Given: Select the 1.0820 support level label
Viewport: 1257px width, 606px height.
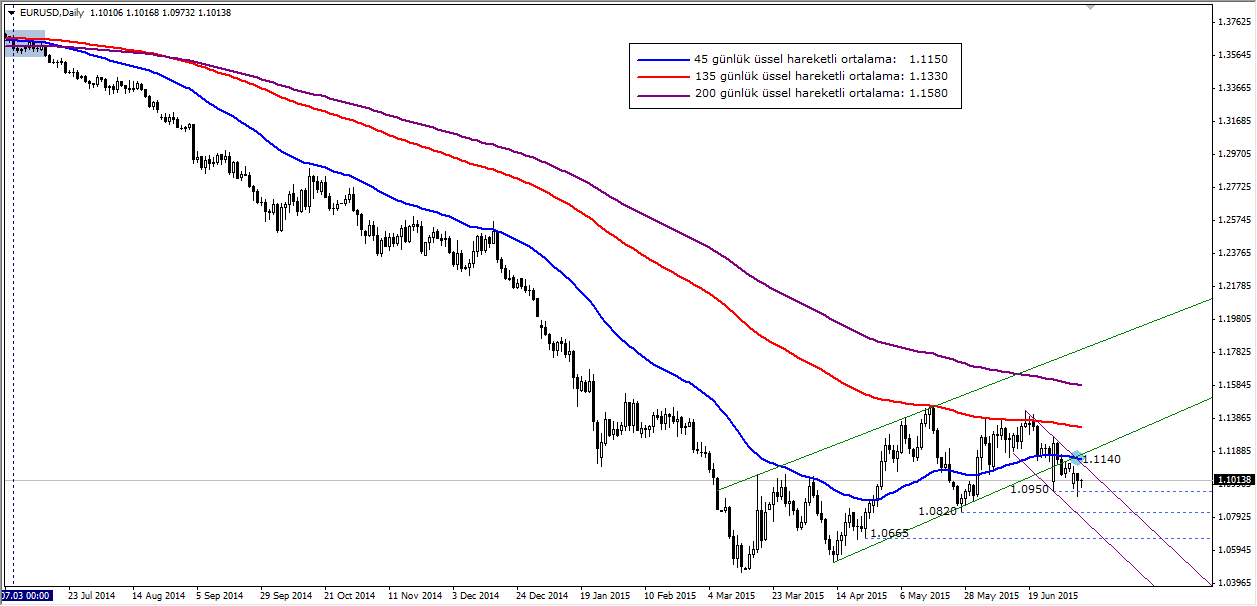Looking at the screenshot, I should click(x=938, y=510).
